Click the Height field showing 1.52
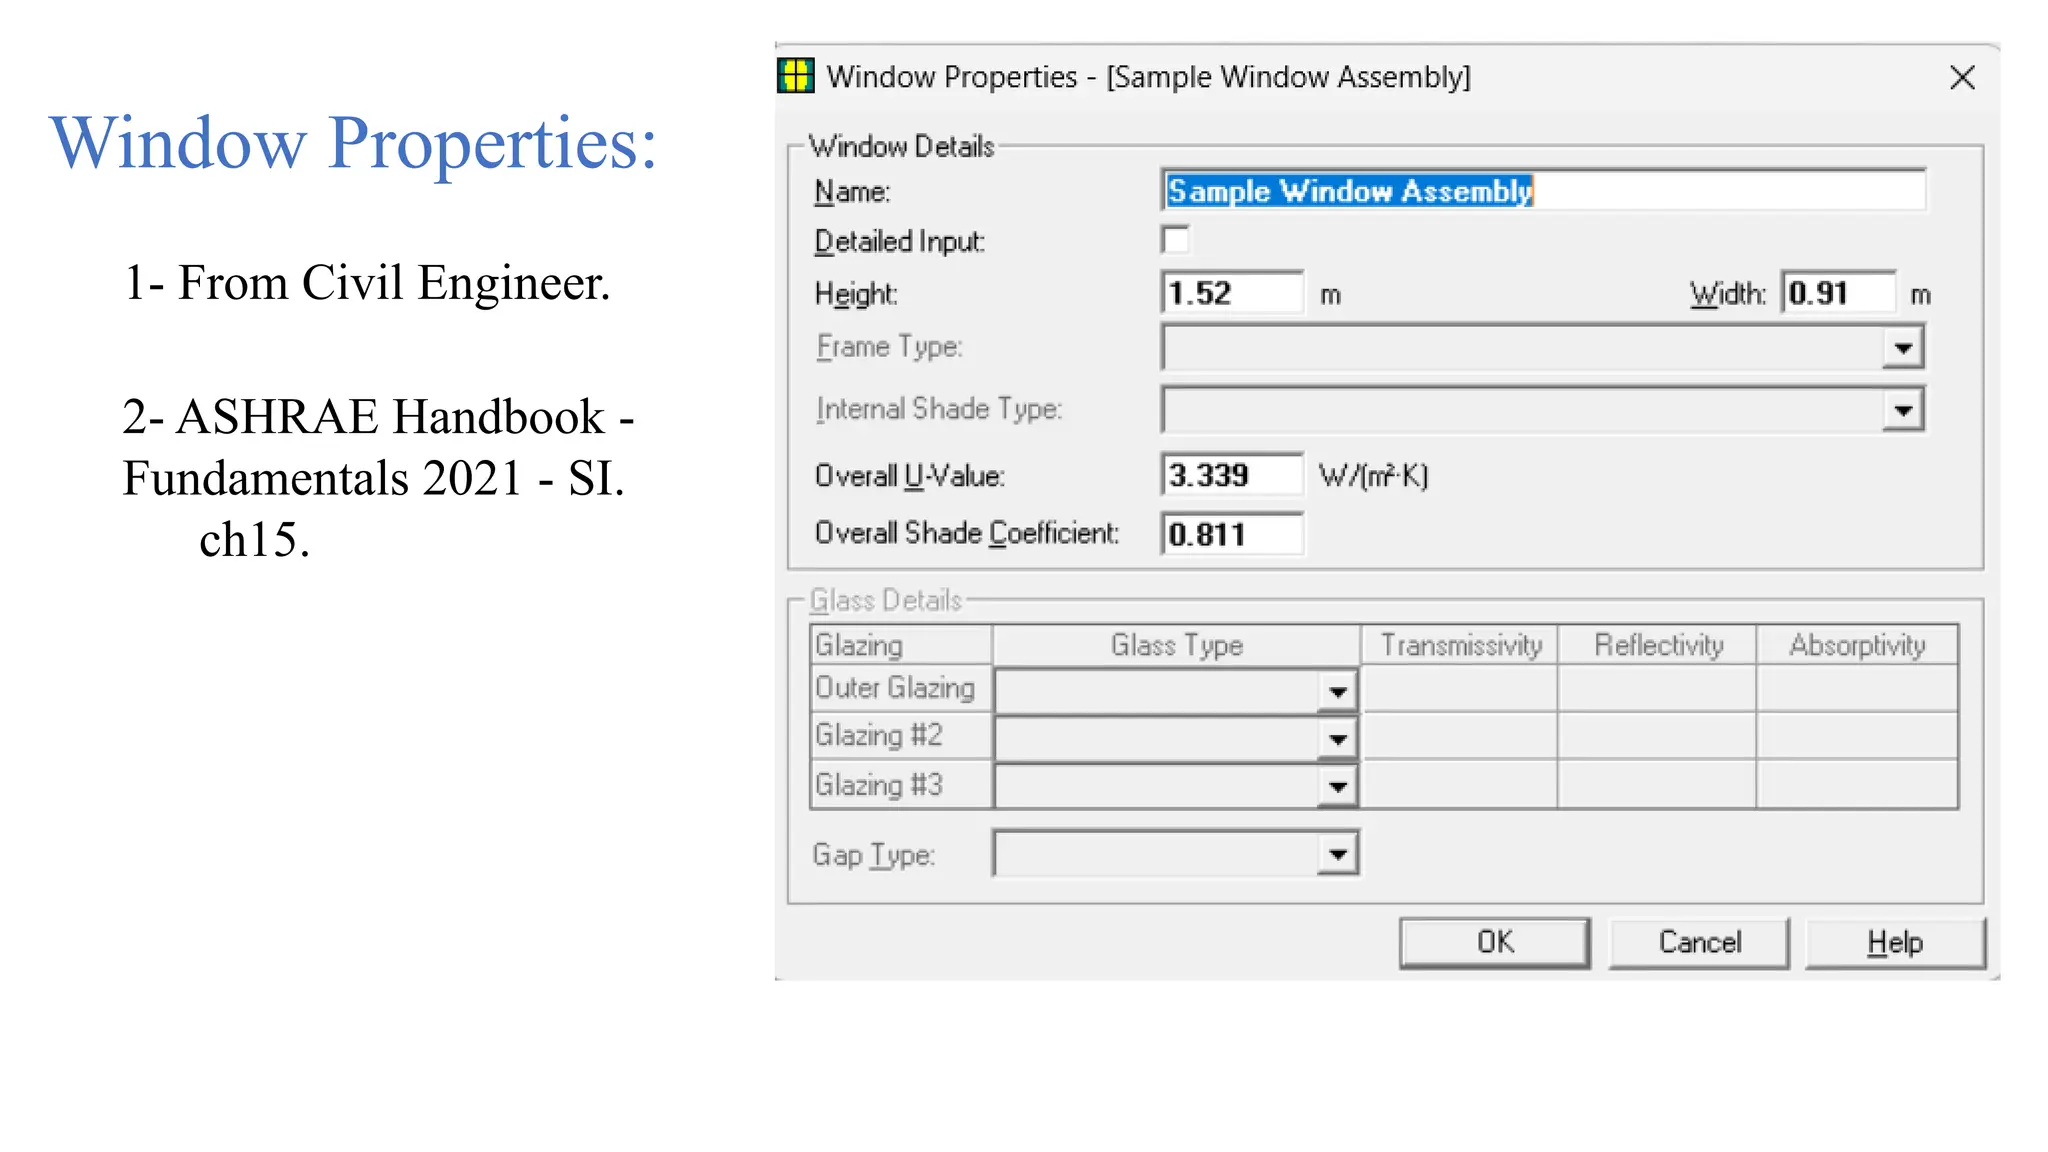The image size is (2048, 1152). tap(1232, 293)
